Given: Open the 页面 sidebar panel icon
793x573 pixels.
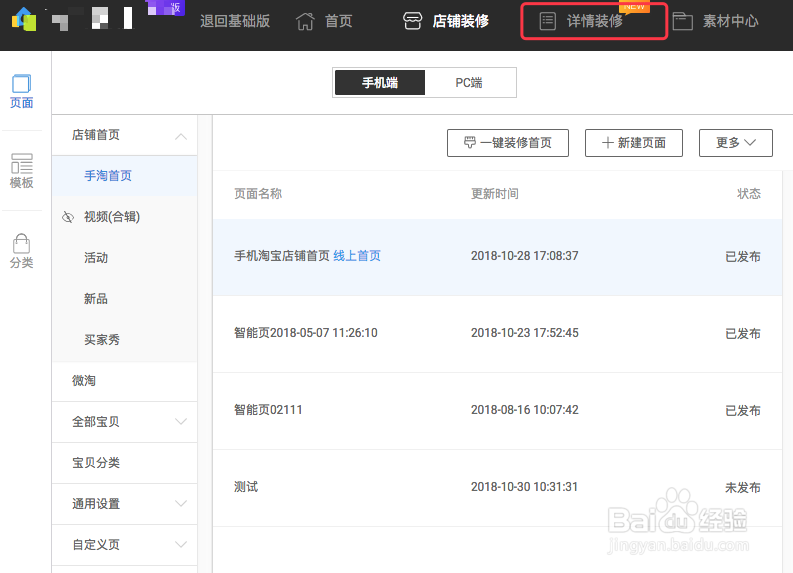Looking at the screenshot, I should click(21, 83).
